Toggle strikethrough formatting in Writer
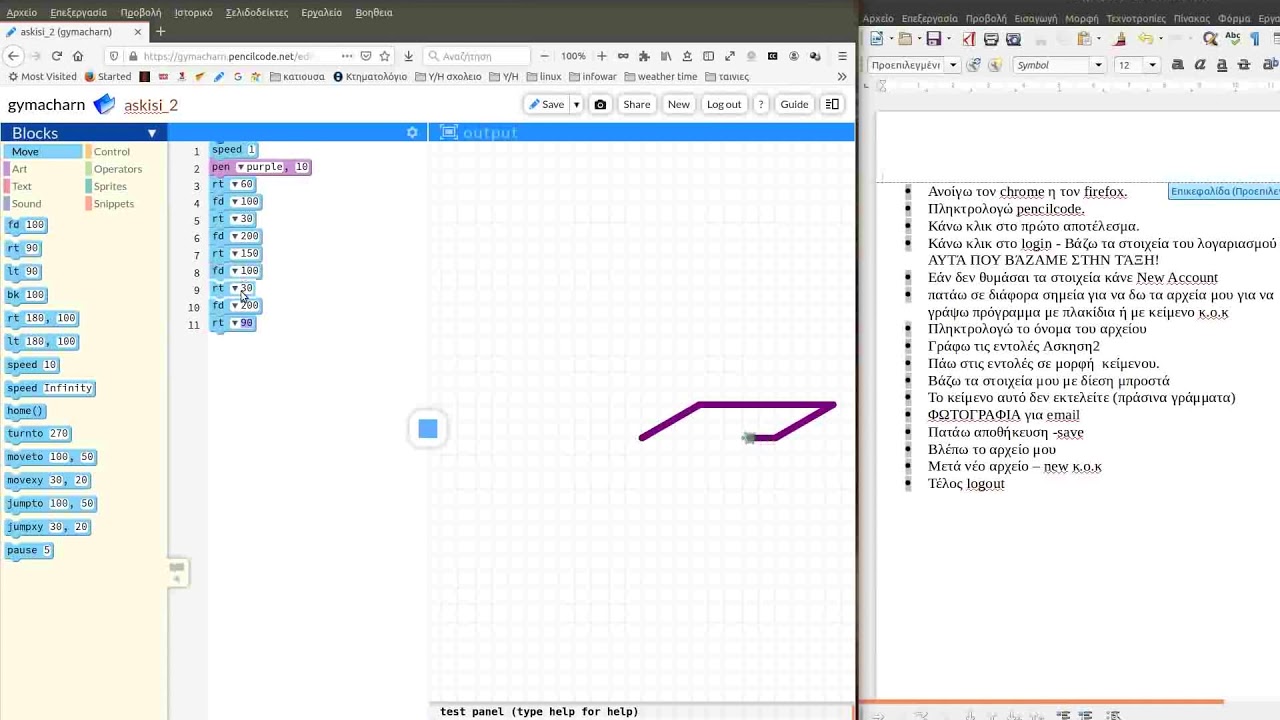The height and width of the screenshot is (720, 1280). click(x=1244, y=65)
